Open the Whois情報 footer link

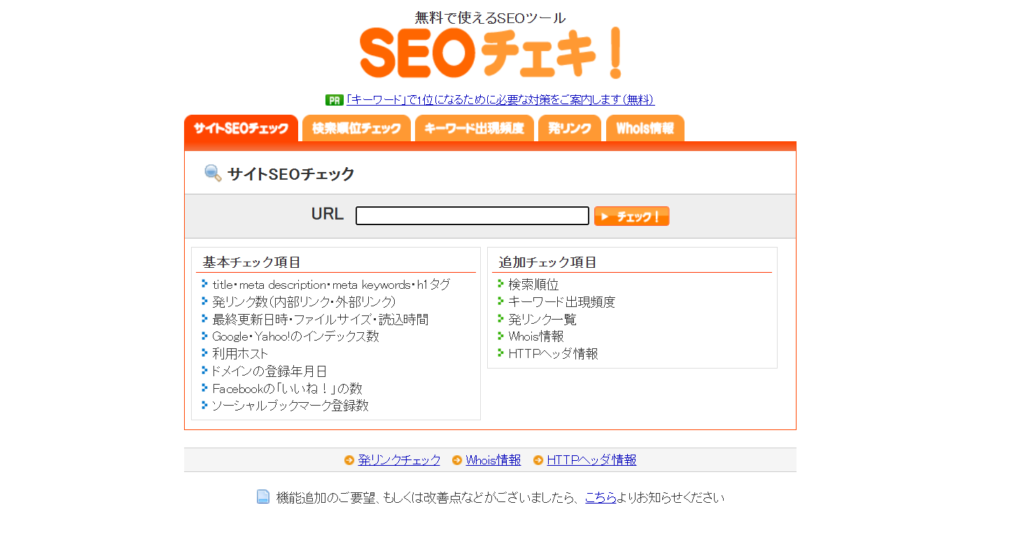pyautogui.click(x=493, y=461)
